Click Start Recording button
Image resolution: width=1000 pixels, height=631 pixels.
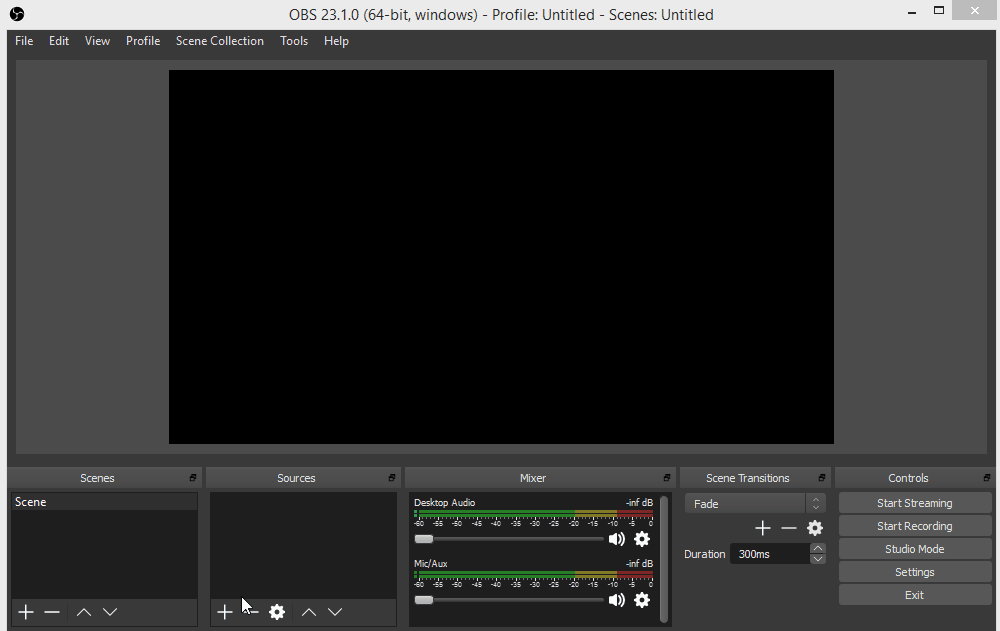(x=915, y=526)
